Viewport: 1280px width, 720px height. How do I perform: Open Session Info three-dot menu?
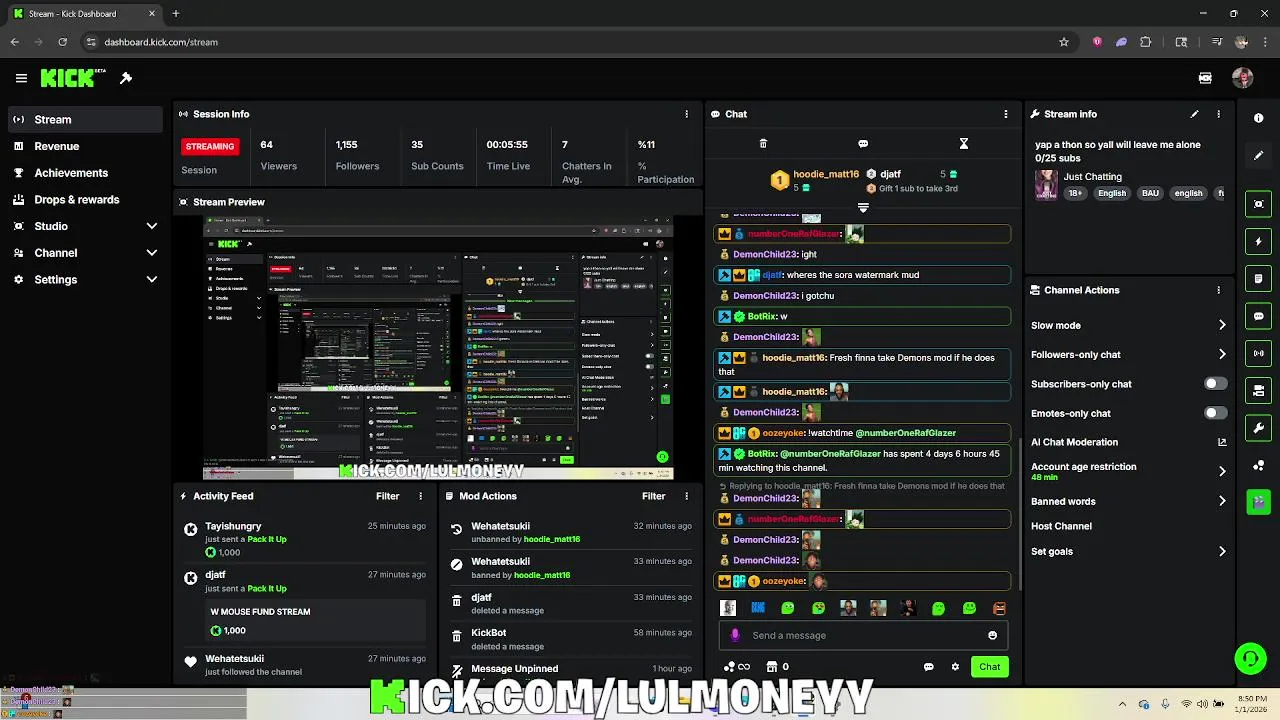pyautogui.click(x=686, y=114)
